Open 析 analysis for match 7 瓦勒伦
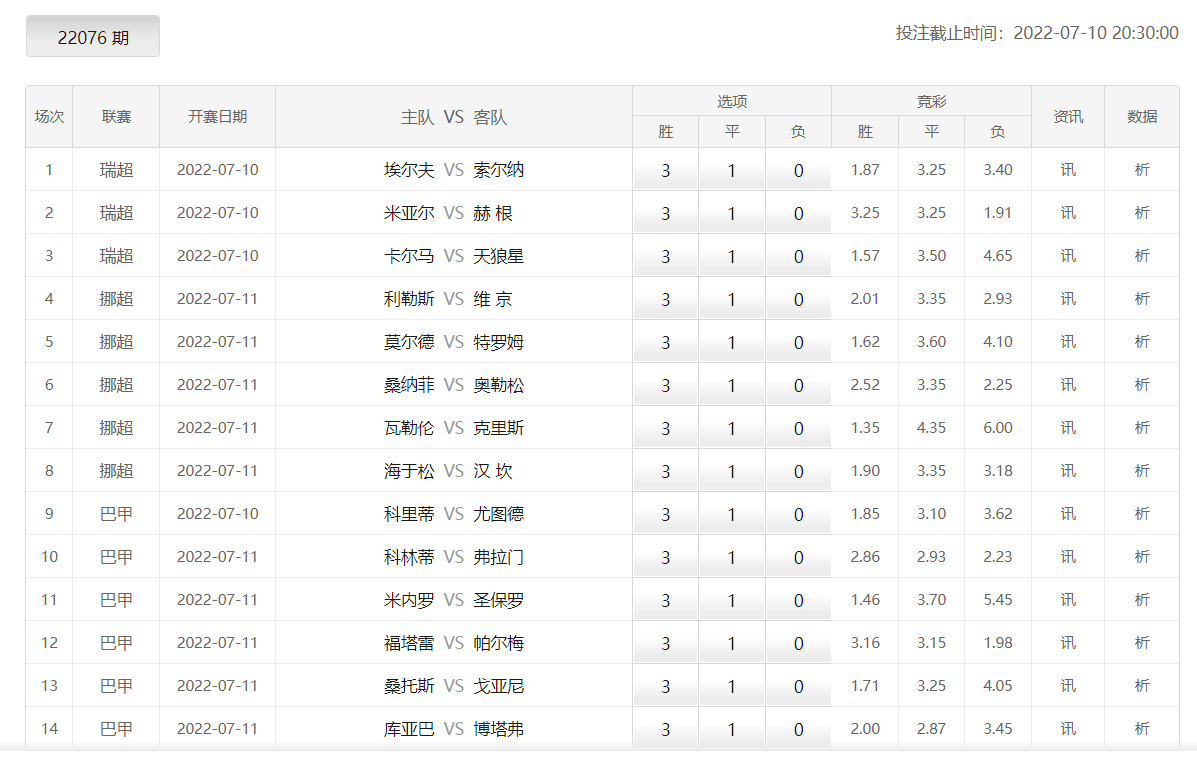The height and width of the screenshot is (759, 1197). (1142, 428)
